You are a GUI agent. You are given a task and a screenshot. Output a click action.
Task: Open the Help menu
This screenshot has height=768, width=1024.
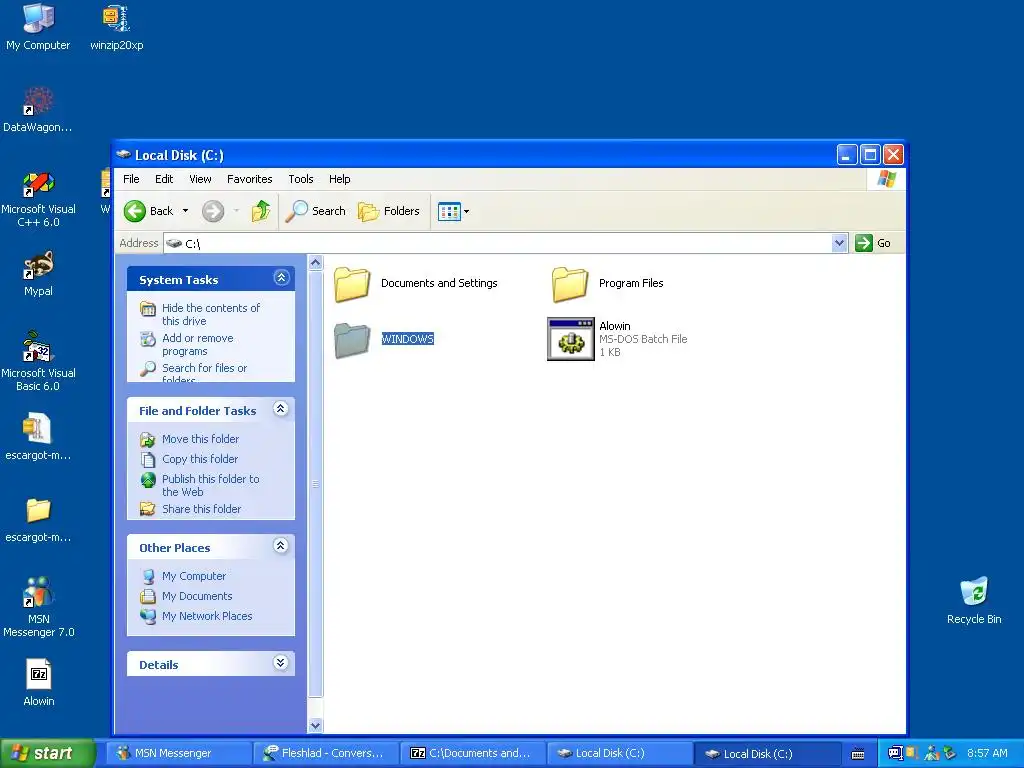point(340,179)
